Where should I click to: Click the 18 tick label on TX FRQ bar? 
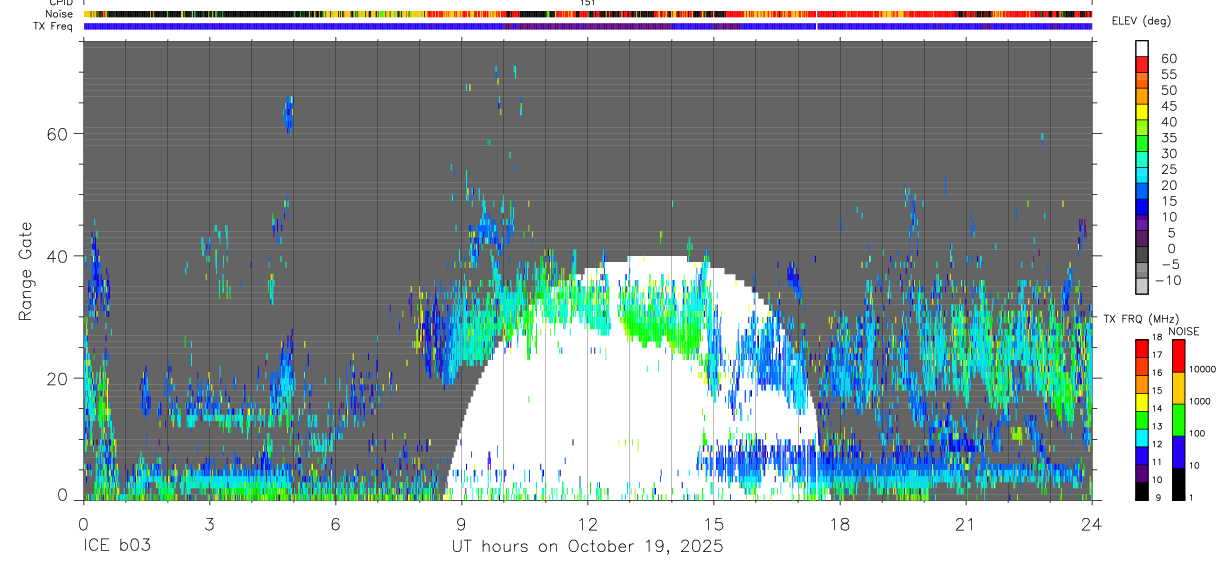click(x=1159, y=338)
